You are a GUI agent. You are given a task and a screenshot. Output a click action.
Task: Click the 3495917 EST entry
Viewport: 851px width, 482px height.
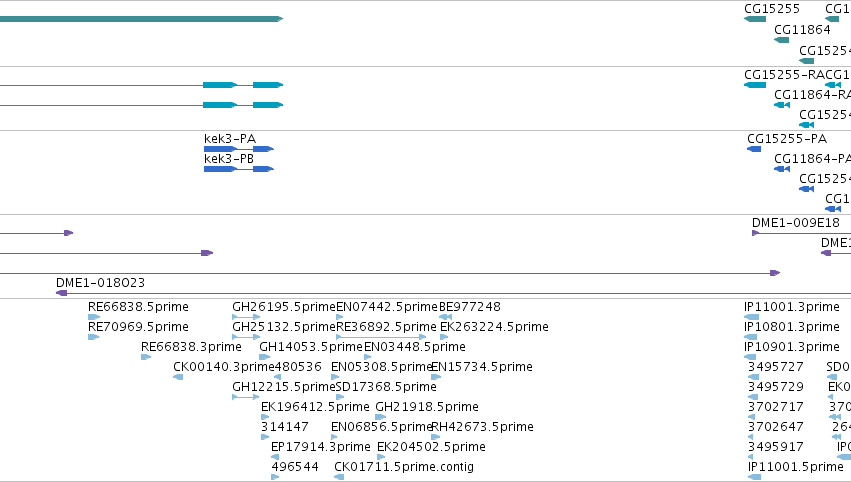coord(776,447)
